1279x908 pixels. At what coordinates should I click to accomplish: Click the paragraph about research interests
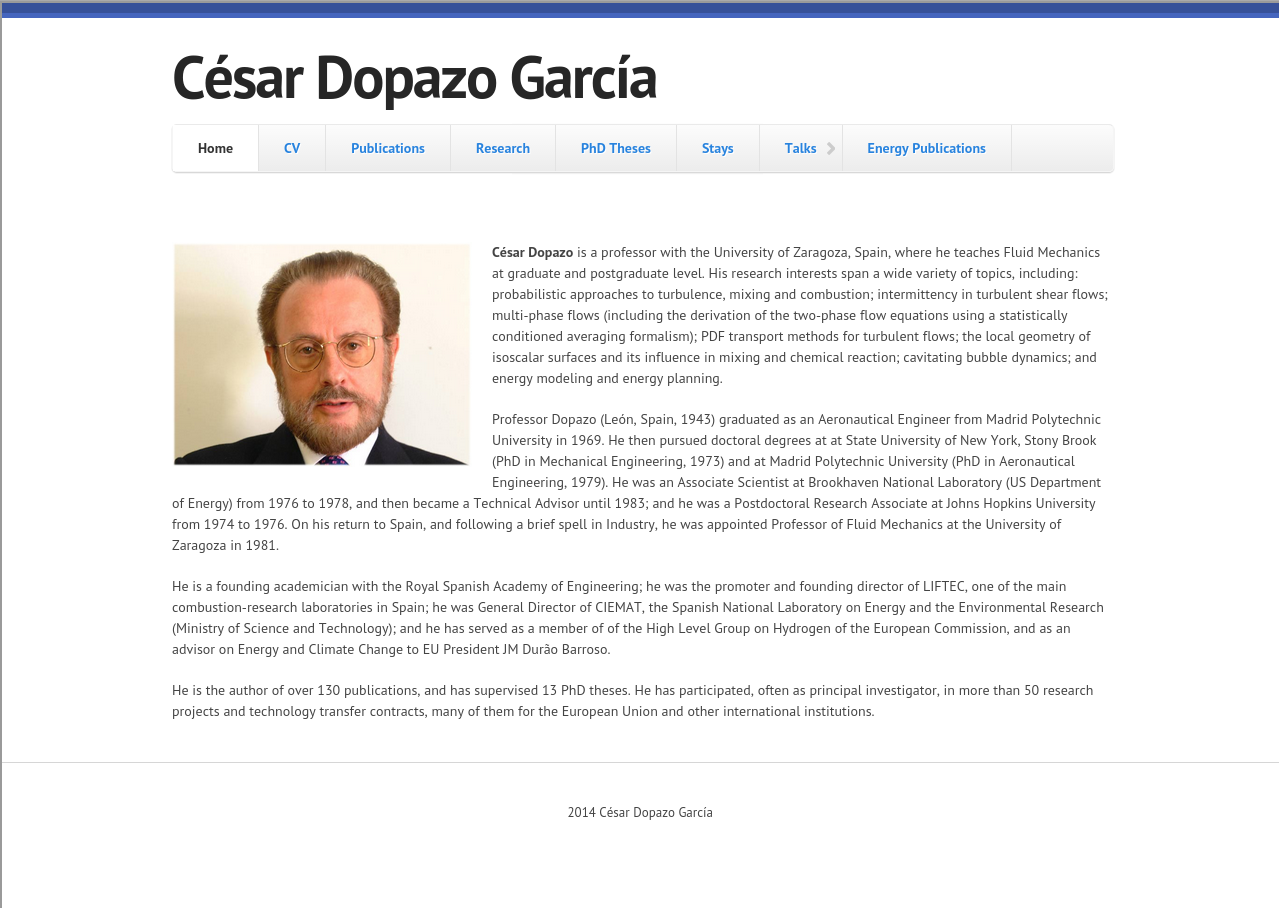(x=800, y=316)
